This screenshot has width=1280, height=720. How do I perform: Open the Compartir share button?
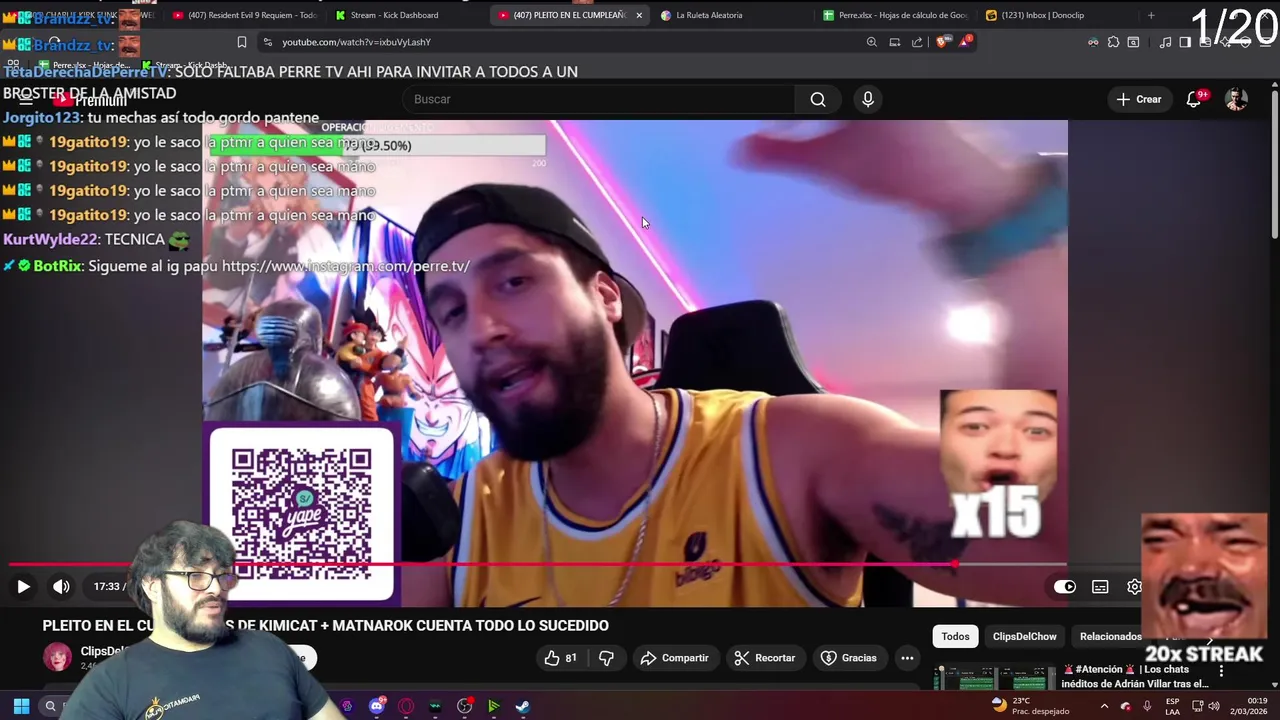675,658
